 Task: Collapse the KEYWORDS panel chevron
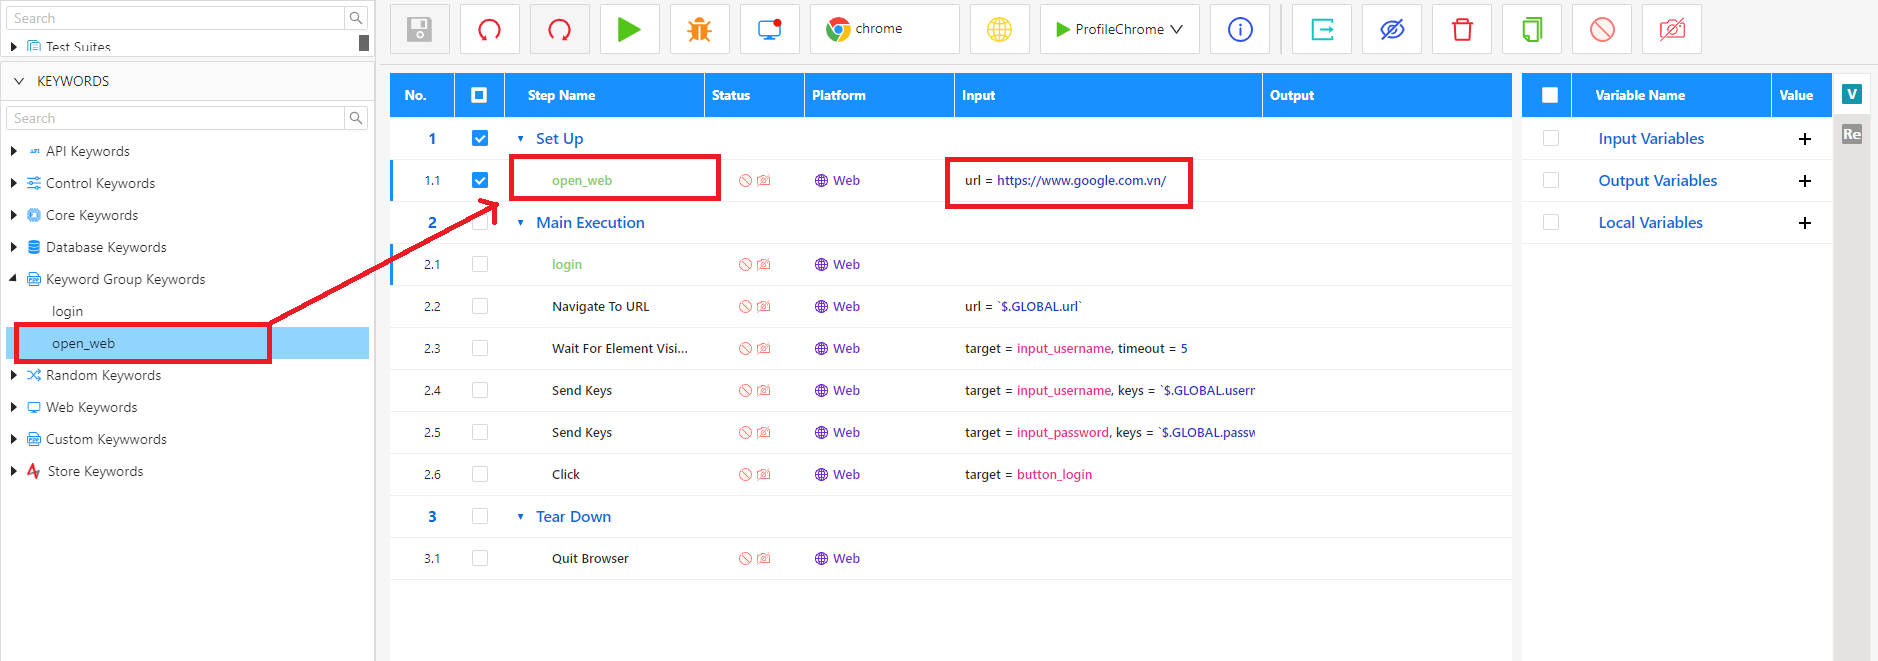point(19,81)
